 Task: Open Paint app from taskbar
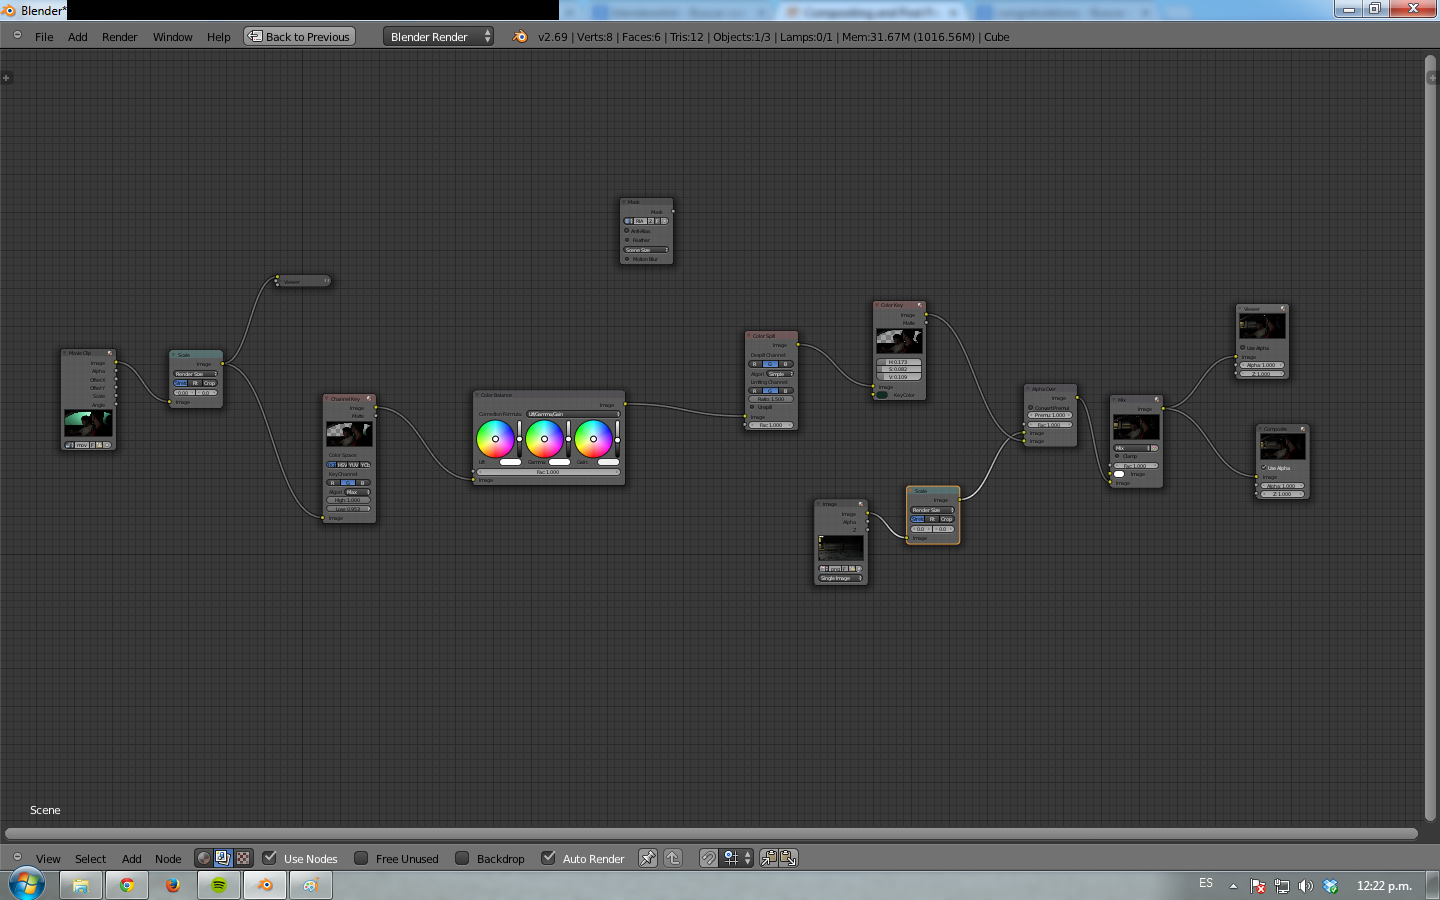(311, 885)
